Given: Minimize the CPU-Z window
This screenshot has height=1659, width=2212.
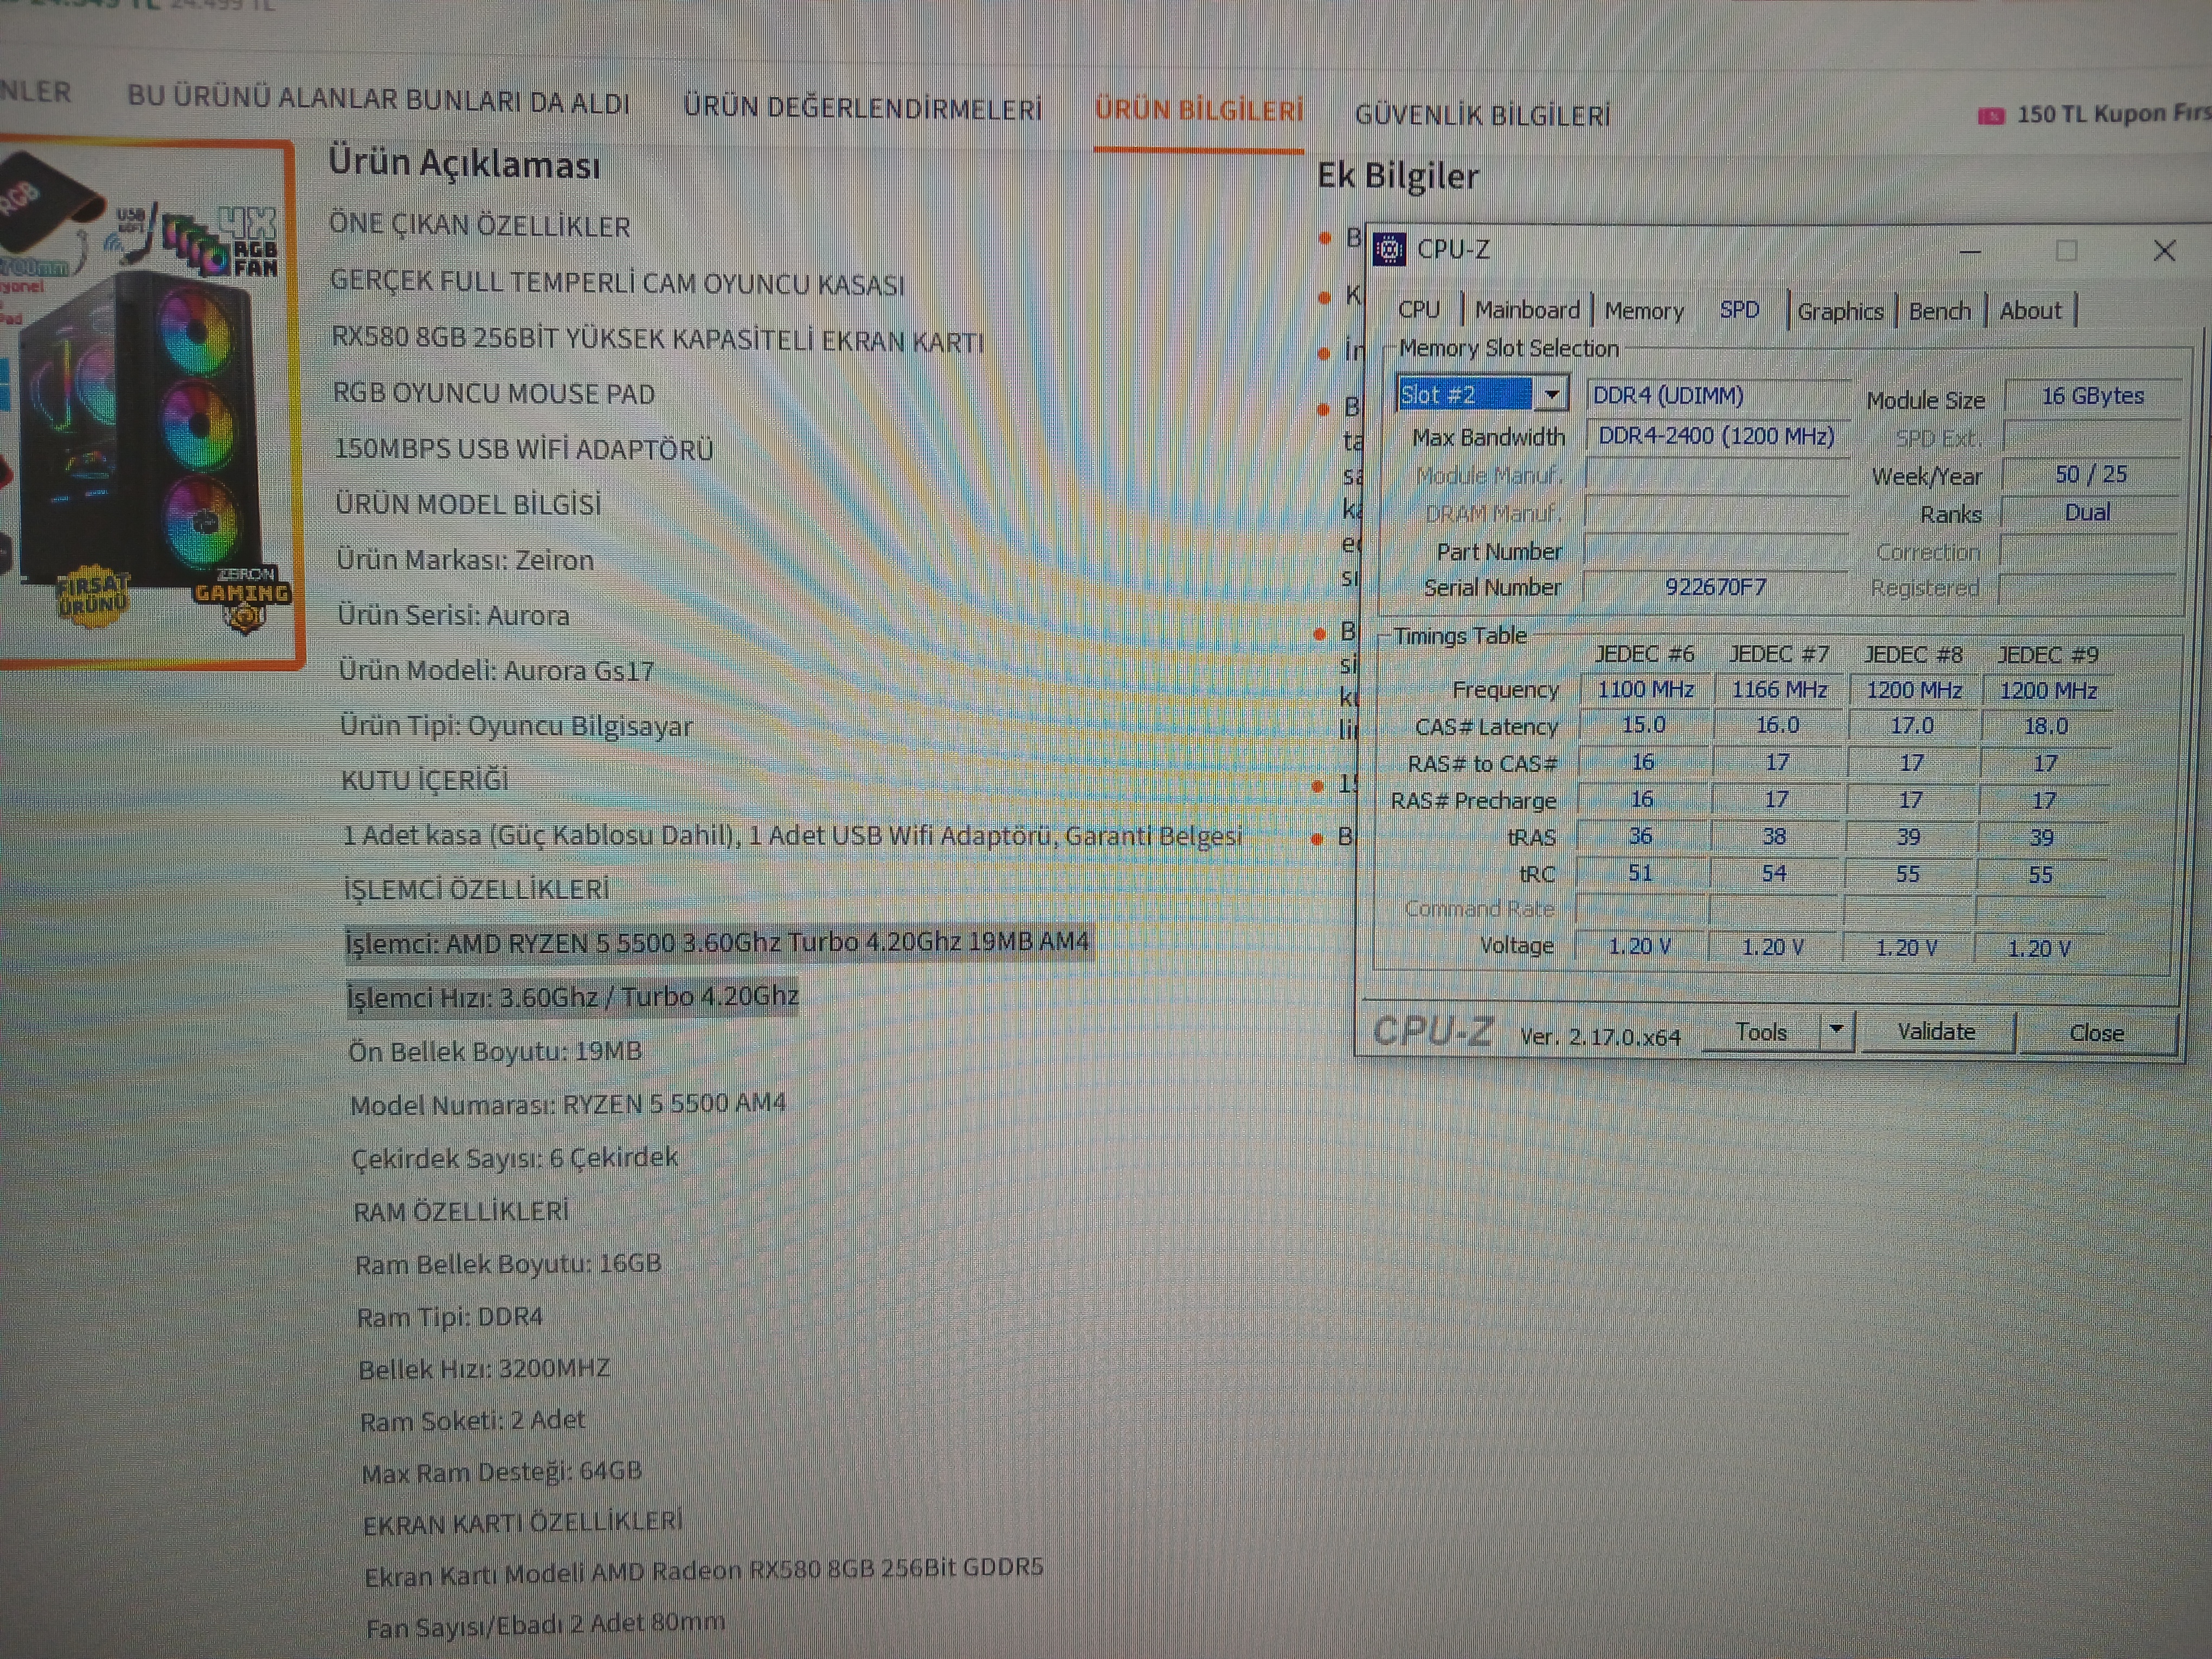Looking at the screenshot, I should point(1969,251).
